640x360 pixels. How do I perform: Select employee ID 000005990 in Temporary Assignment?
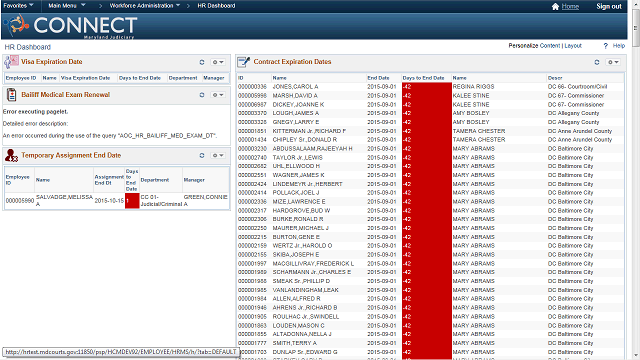20,201
